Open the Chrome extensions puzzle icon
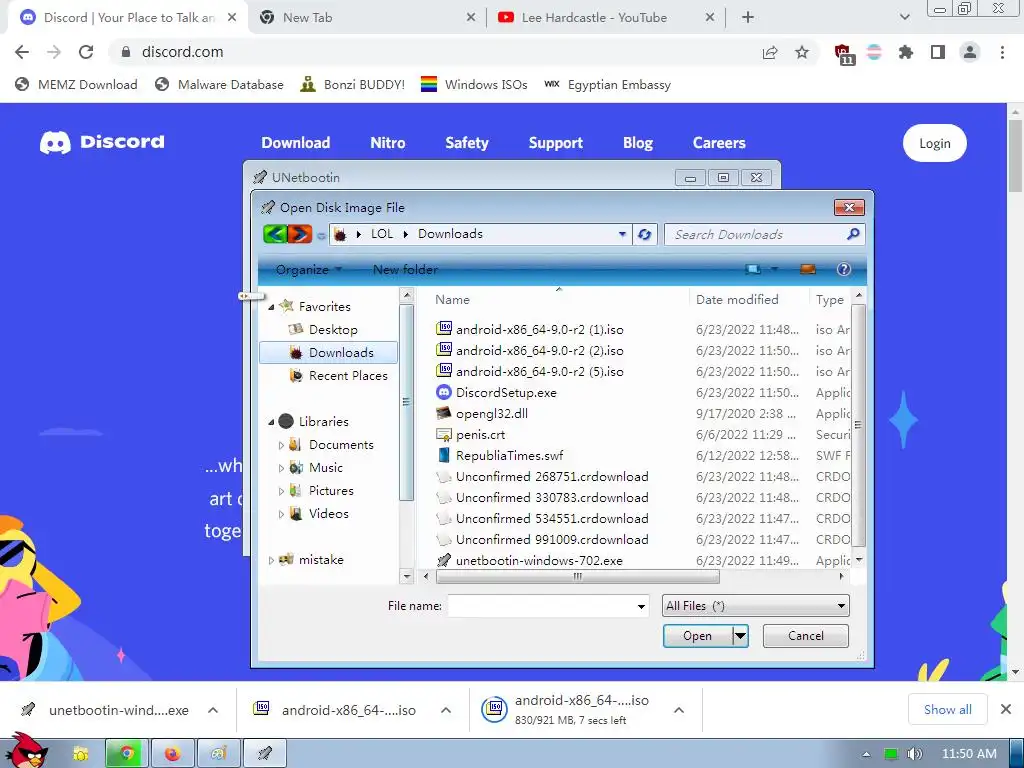Viewport: 1024px width, 768px height. coord(905,52)
